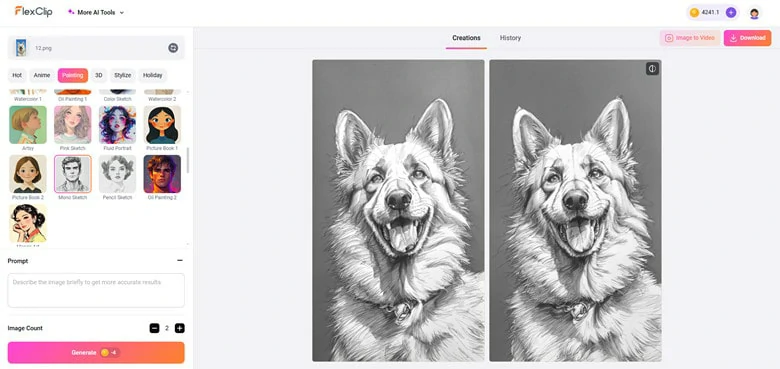780x369 pixels.
Task: Click the Generate button
Action: 96,353
